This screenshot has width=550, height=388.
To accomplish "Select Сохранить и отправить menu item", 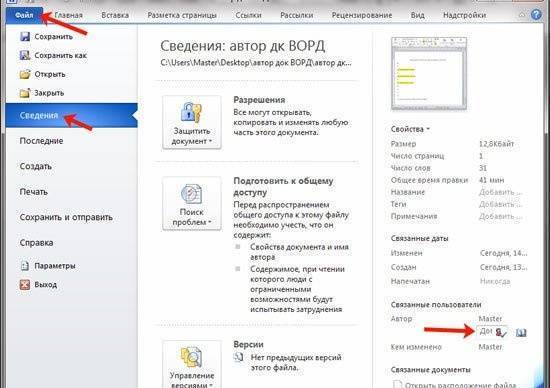I will click(x=66, y=217).
